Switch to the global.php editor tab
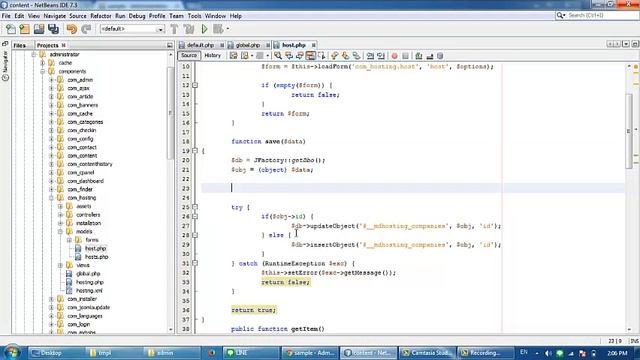The height and width of the screenshot is (360, 640). [x=248, y=45]
